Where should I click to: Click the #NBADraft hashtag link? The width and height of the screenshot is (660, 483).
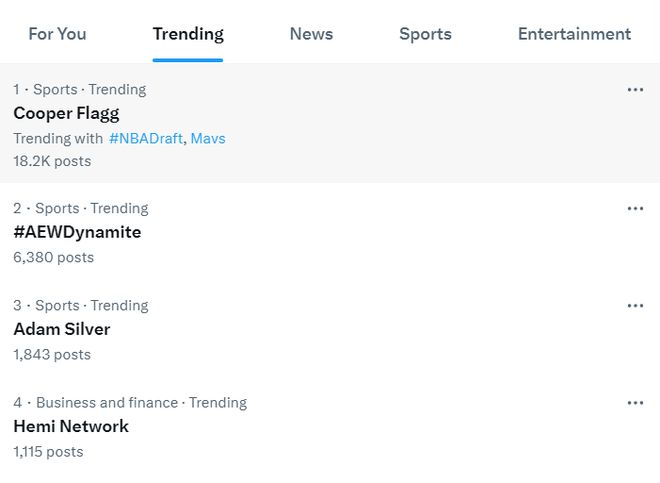[x=145, y=138]
